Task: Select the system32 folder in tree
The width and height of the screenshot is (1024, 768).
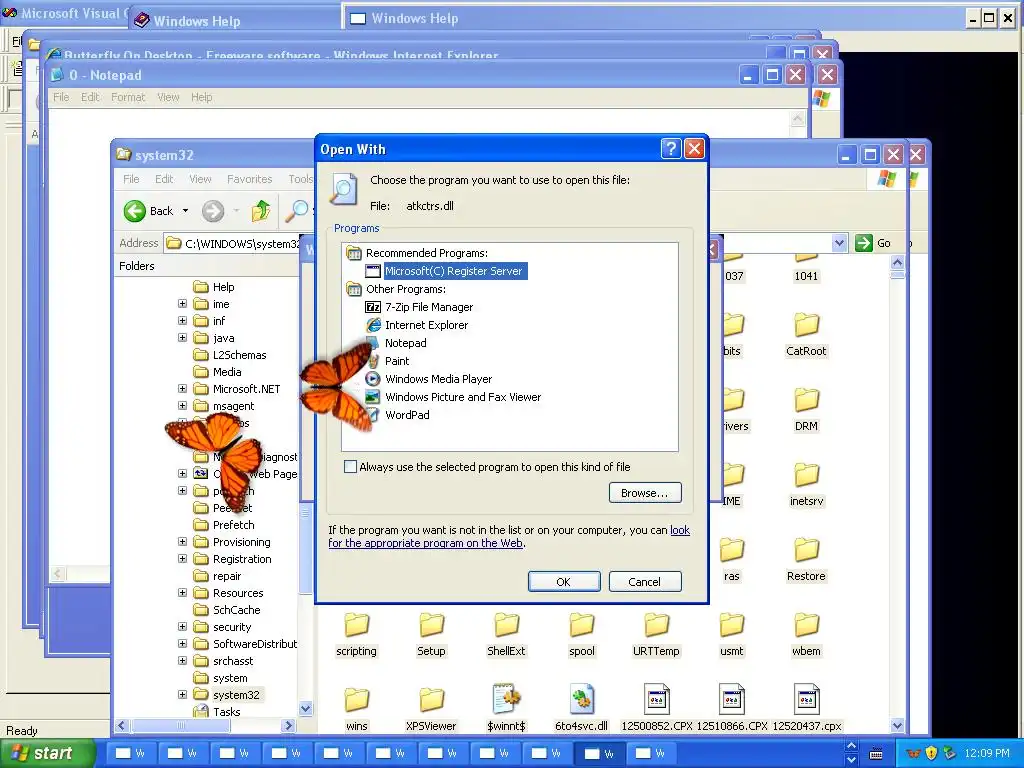Action: pos(227,694)
